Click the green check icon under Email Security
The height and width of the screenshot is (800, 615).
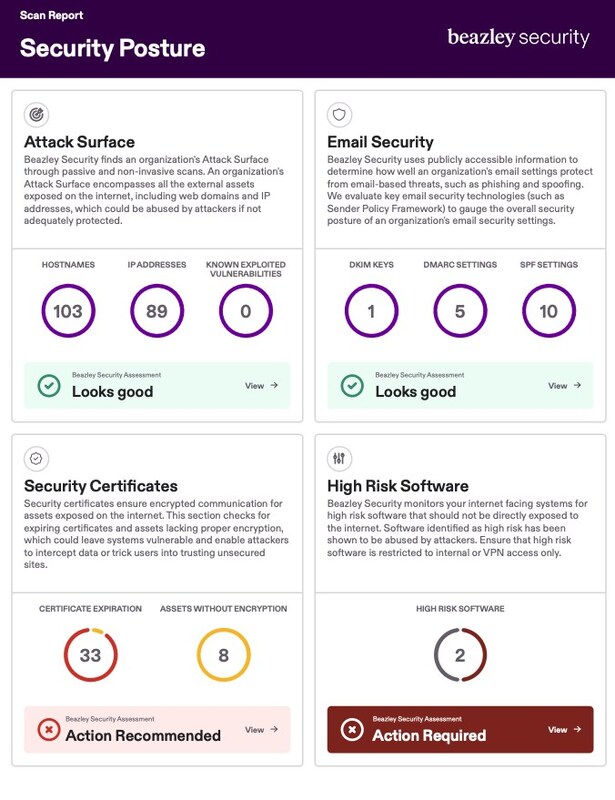point(351,386)
